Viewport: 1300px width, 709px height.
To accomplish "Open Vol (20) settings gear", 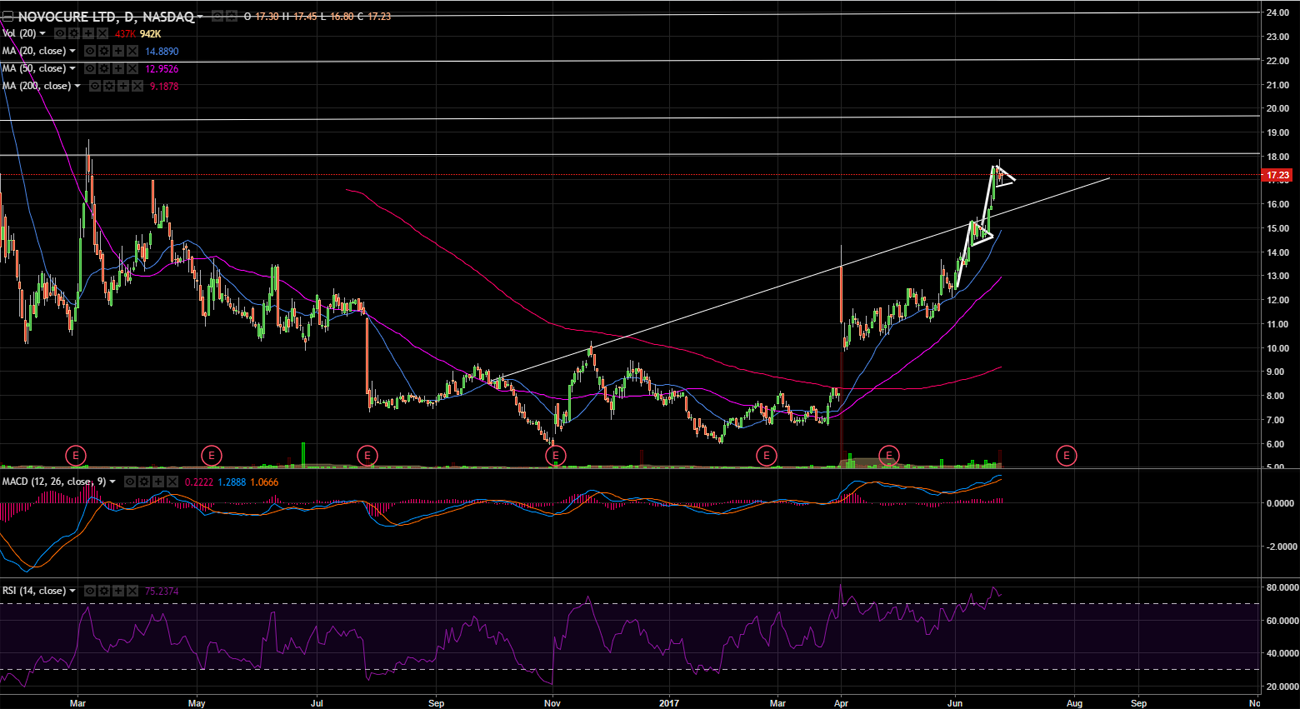I will point(74,34).
